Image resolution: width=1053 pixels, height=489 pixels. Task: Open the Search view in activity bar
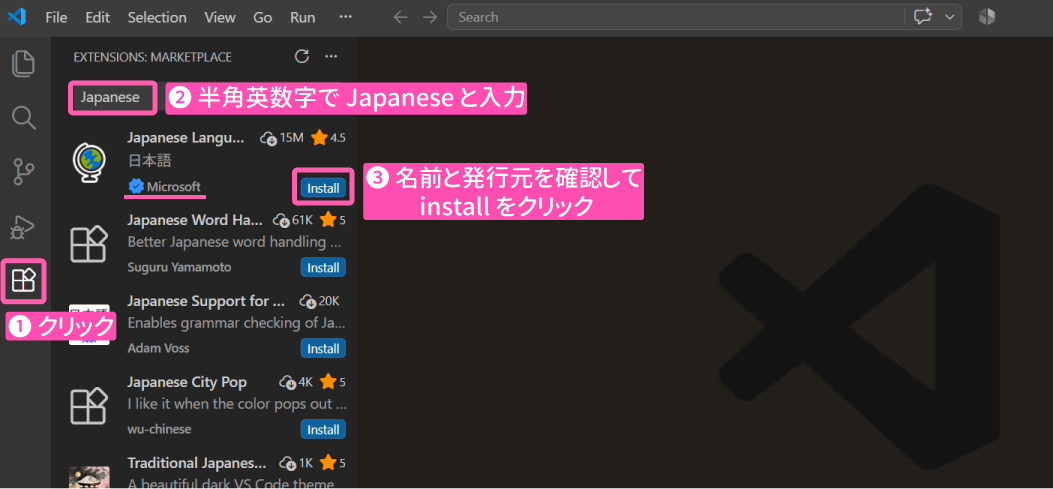(24, 118)
